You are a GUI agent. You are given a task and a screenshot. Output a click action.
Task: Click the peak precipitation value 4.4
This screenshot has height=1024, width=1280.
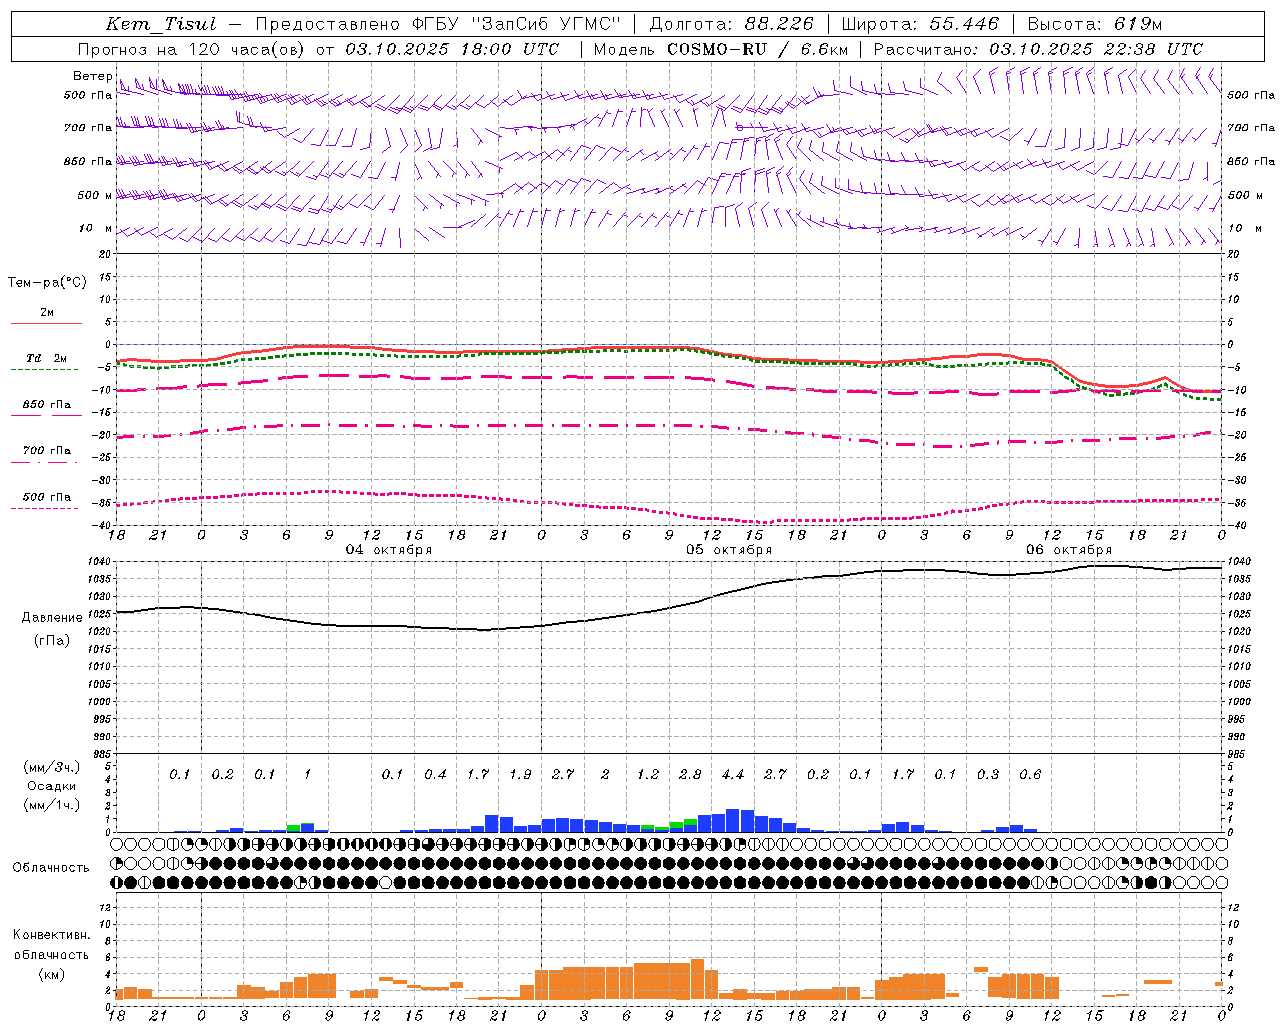(x=732, y=774)
